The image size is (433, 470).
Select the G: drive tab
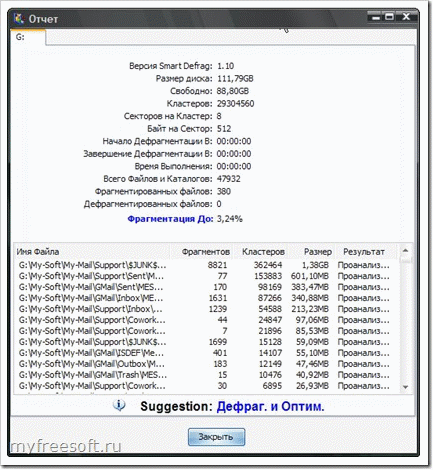click(28, 37)
